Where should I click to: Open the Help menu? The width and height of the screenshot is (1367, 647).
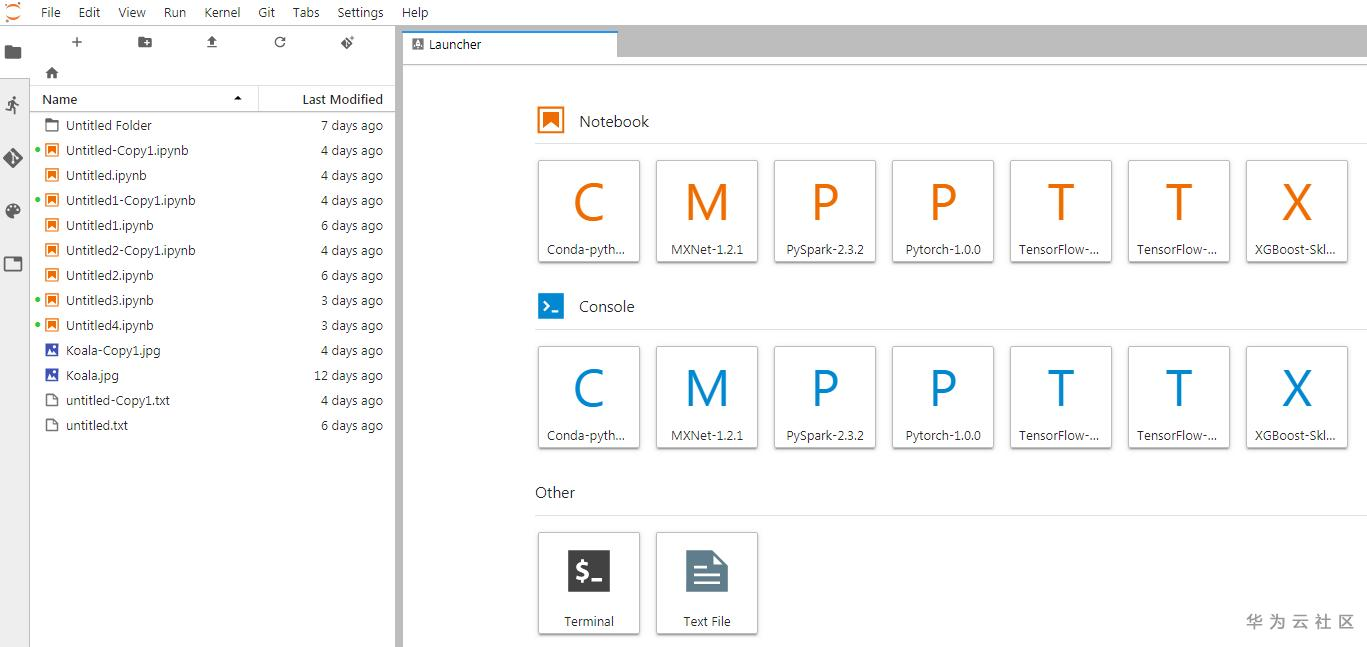415,12
